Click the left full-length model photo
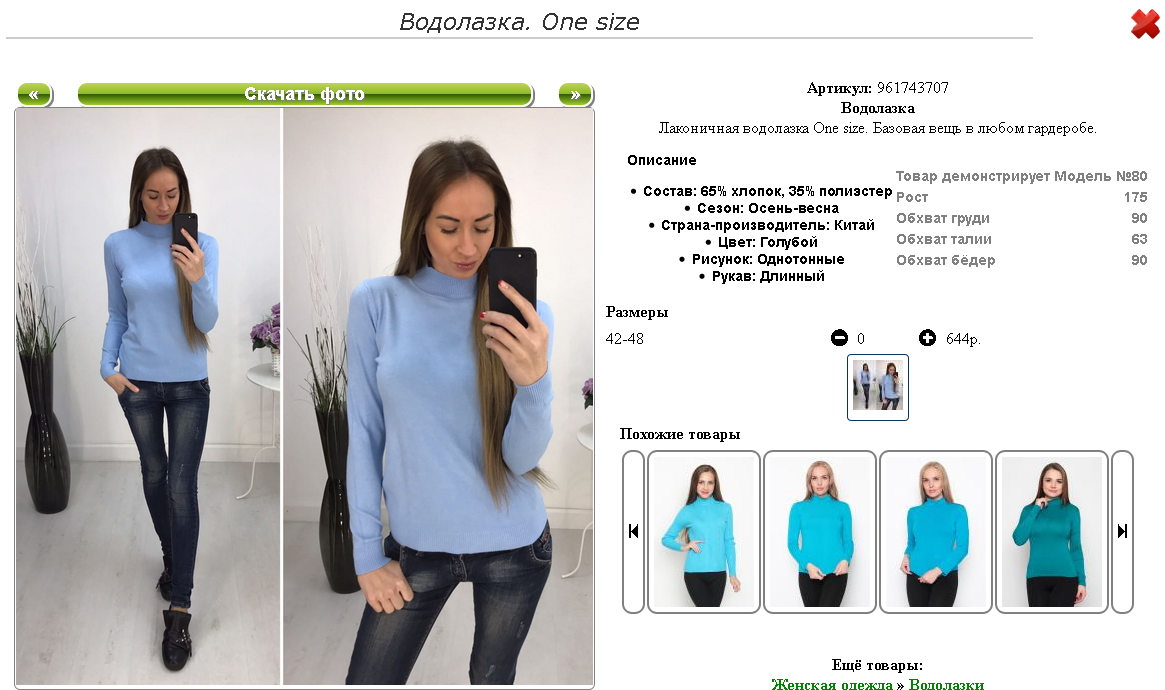 (149, 397)
